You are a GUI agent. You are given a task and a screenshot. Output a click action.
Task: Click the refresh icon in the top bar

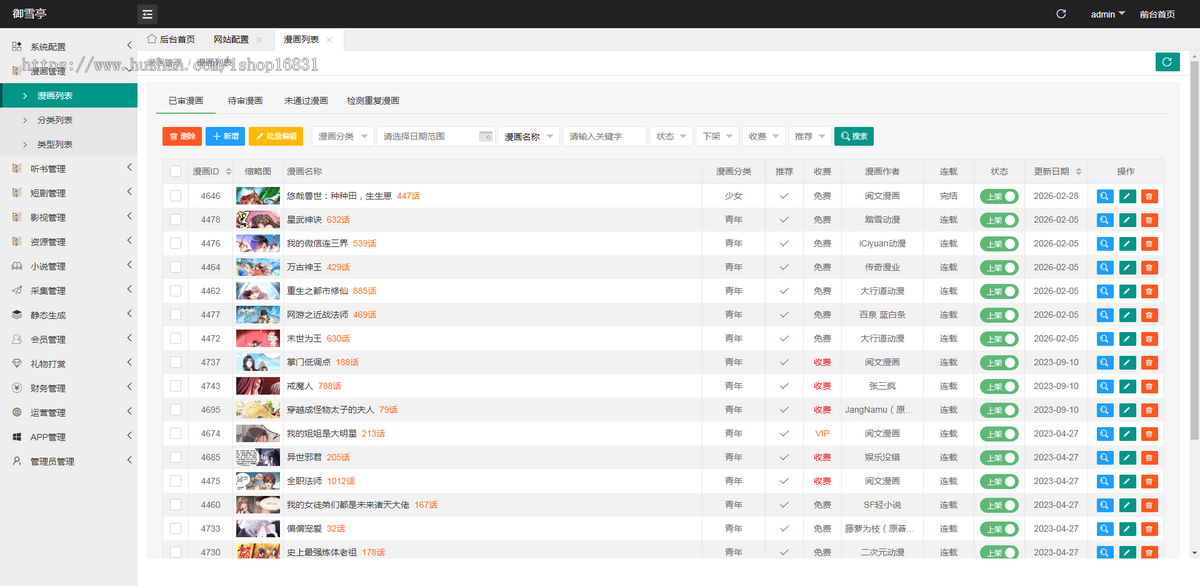[x=1061, y=14]
